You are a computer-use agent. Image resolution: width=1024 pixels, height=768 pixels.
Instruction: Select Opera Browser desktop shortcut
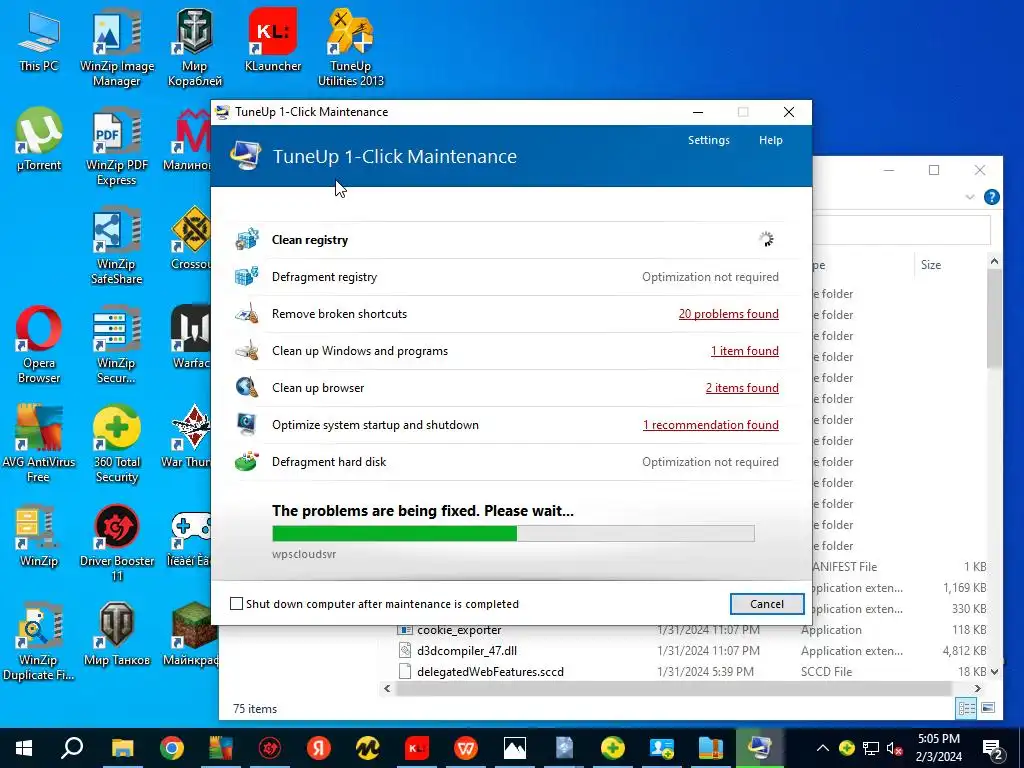tap(39, 345)
